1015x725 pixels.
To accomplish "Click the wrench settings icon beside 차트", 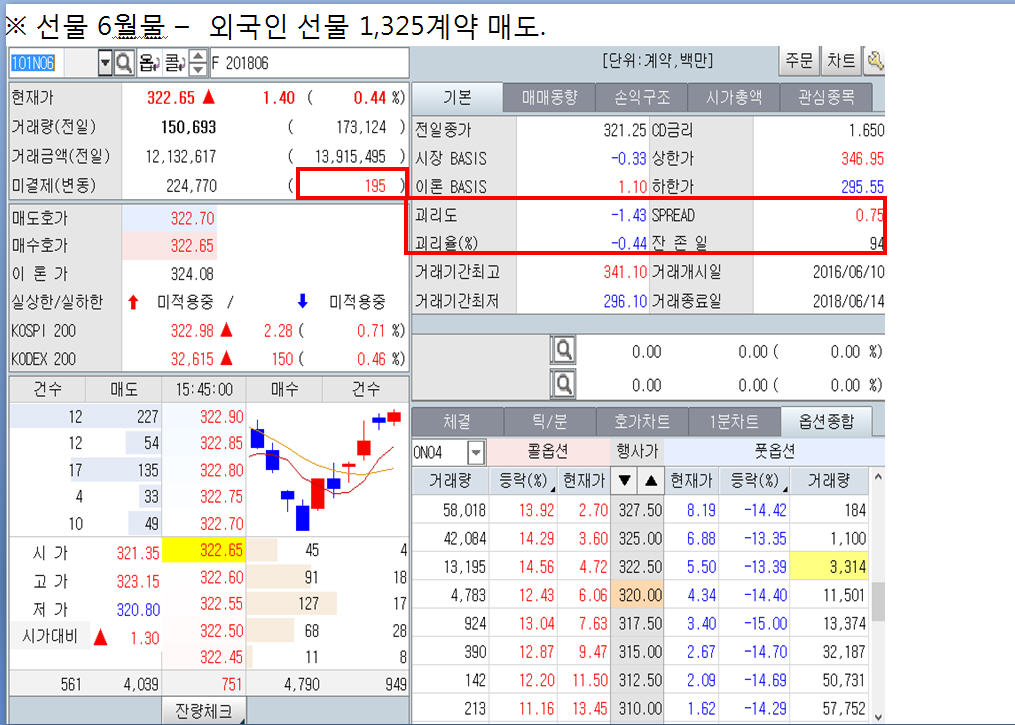I will [876, 61].
